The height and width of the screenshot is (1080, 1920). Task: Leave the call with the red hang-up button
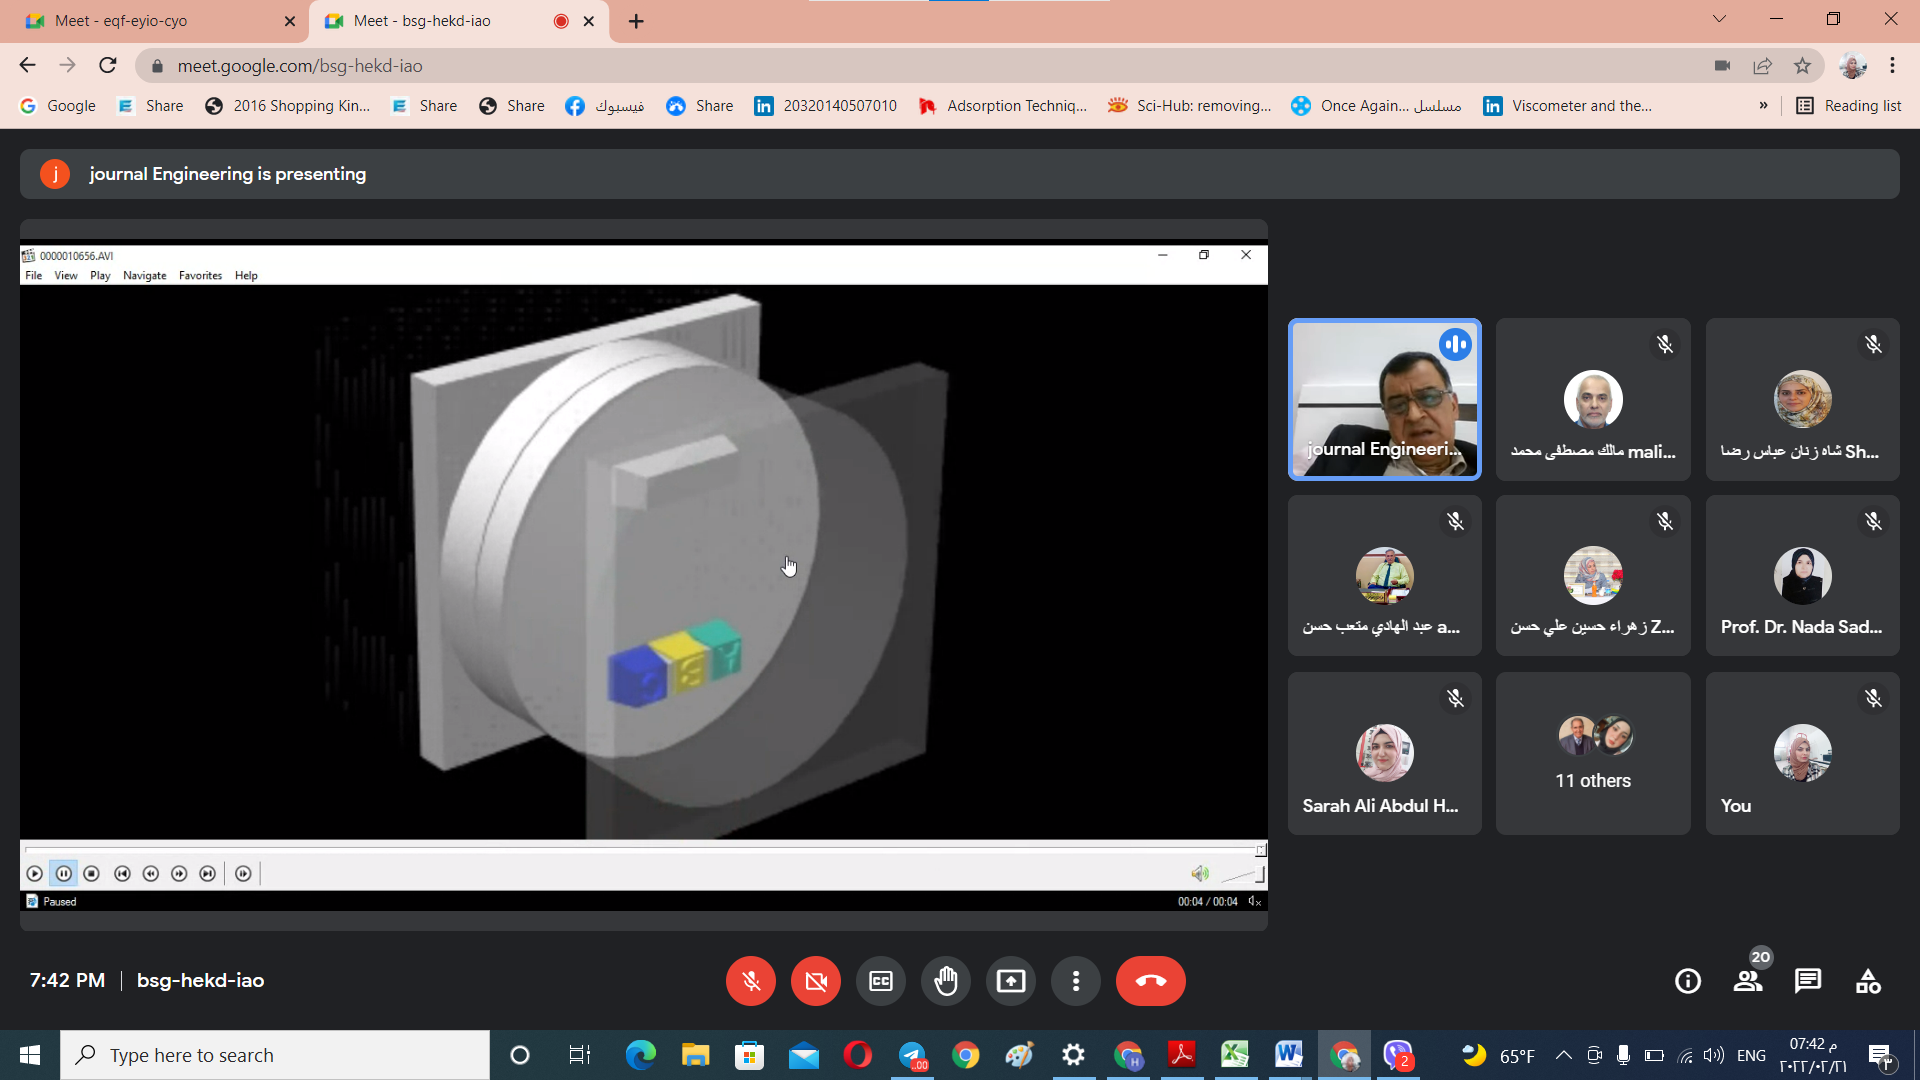tap(1151, 981)
